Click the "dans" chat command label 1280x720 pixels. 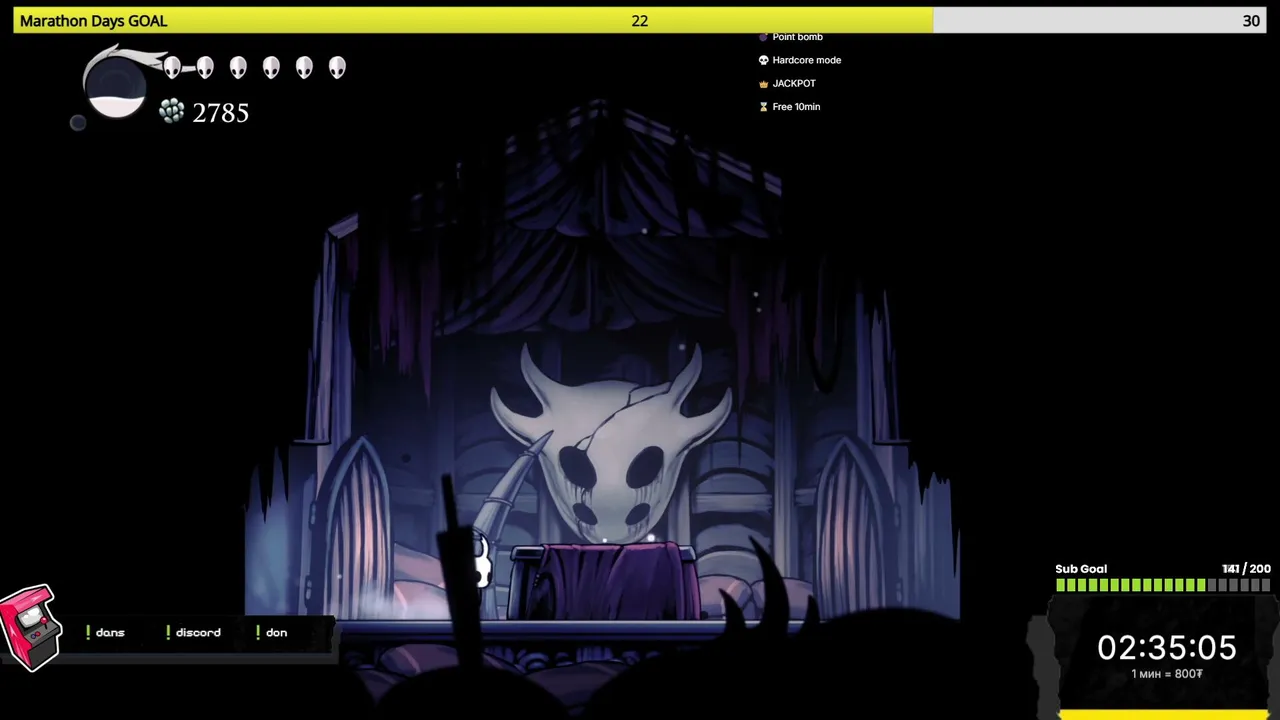tap(110, 633)
